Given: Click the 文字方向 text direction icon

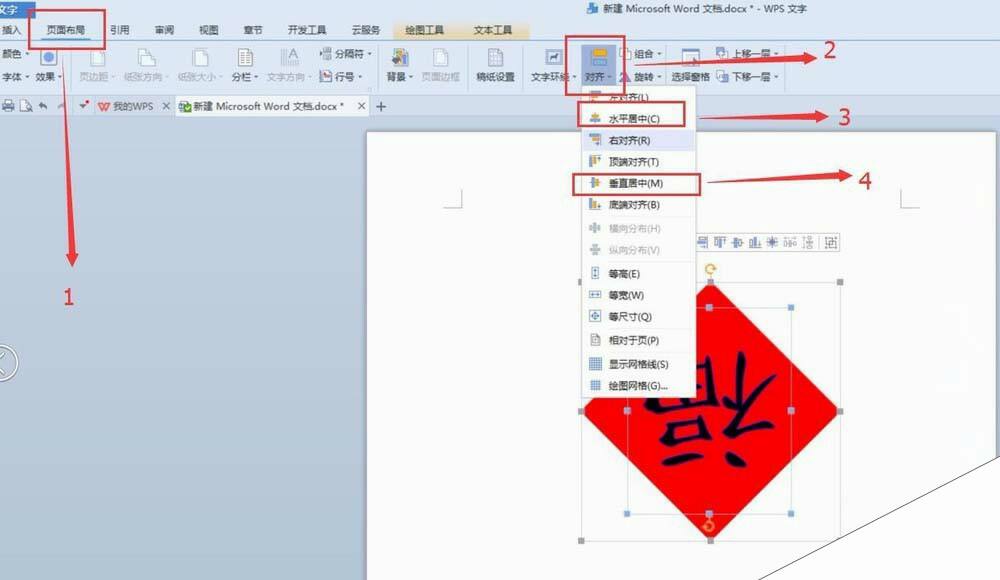Looking at the screenshot, I should pos(290,58).
